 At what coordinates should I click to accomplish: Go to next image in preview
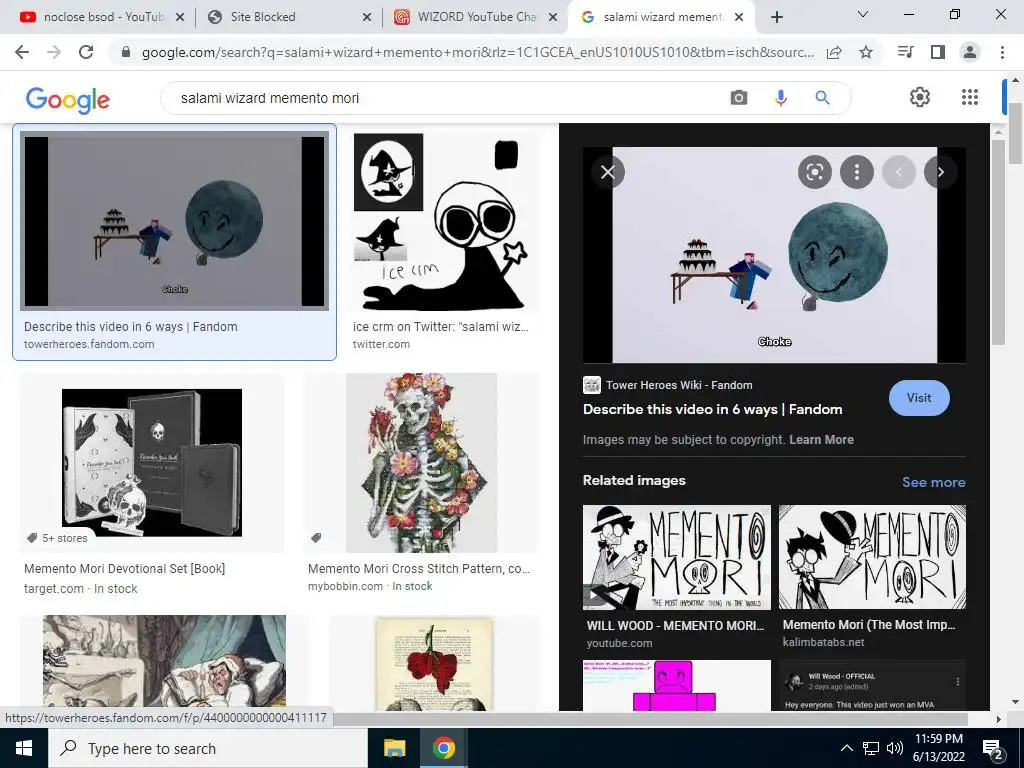coord(940,172)
